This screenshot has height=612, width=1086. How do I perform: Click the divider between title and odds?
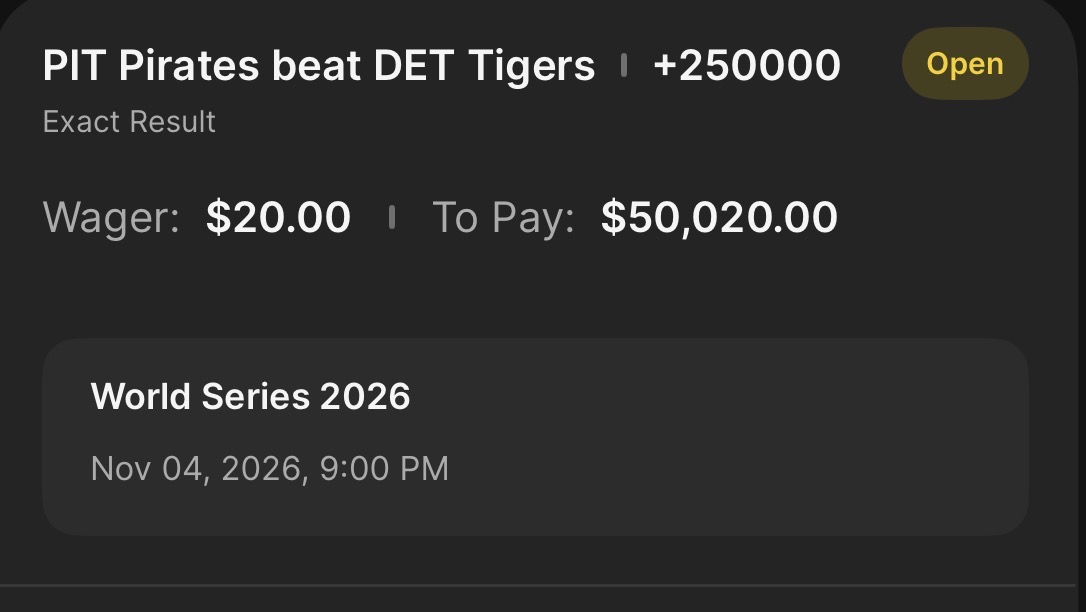[624, 66]
